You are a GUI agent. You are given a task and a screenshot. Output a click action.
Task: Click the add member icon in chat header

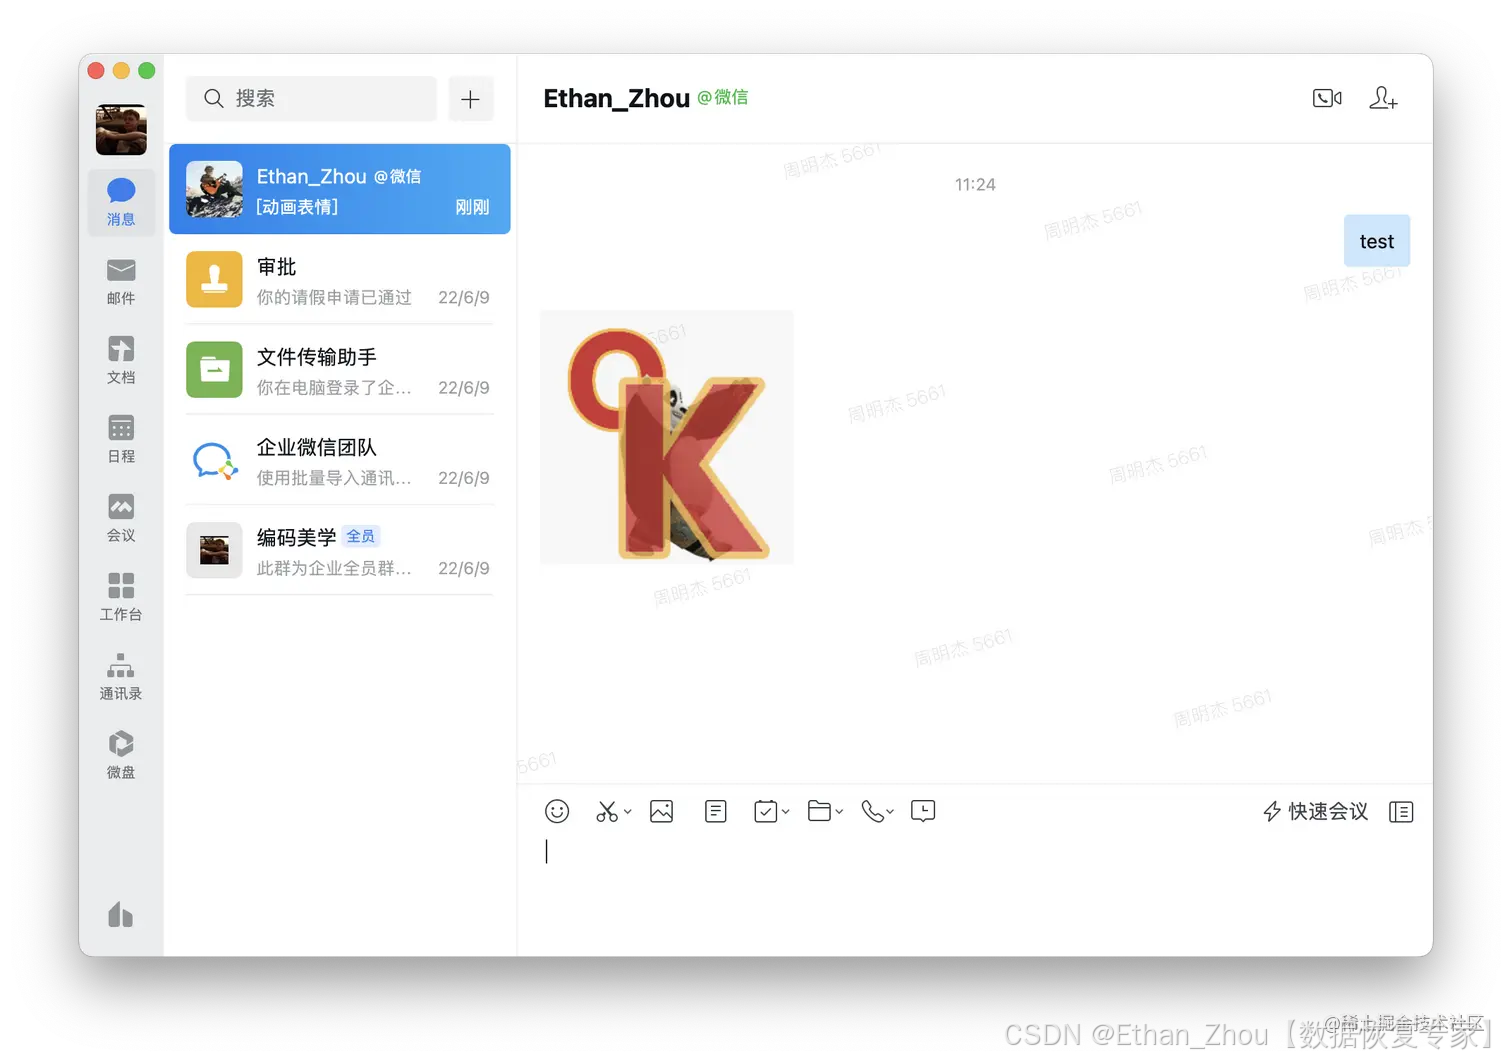(1383, 97)
